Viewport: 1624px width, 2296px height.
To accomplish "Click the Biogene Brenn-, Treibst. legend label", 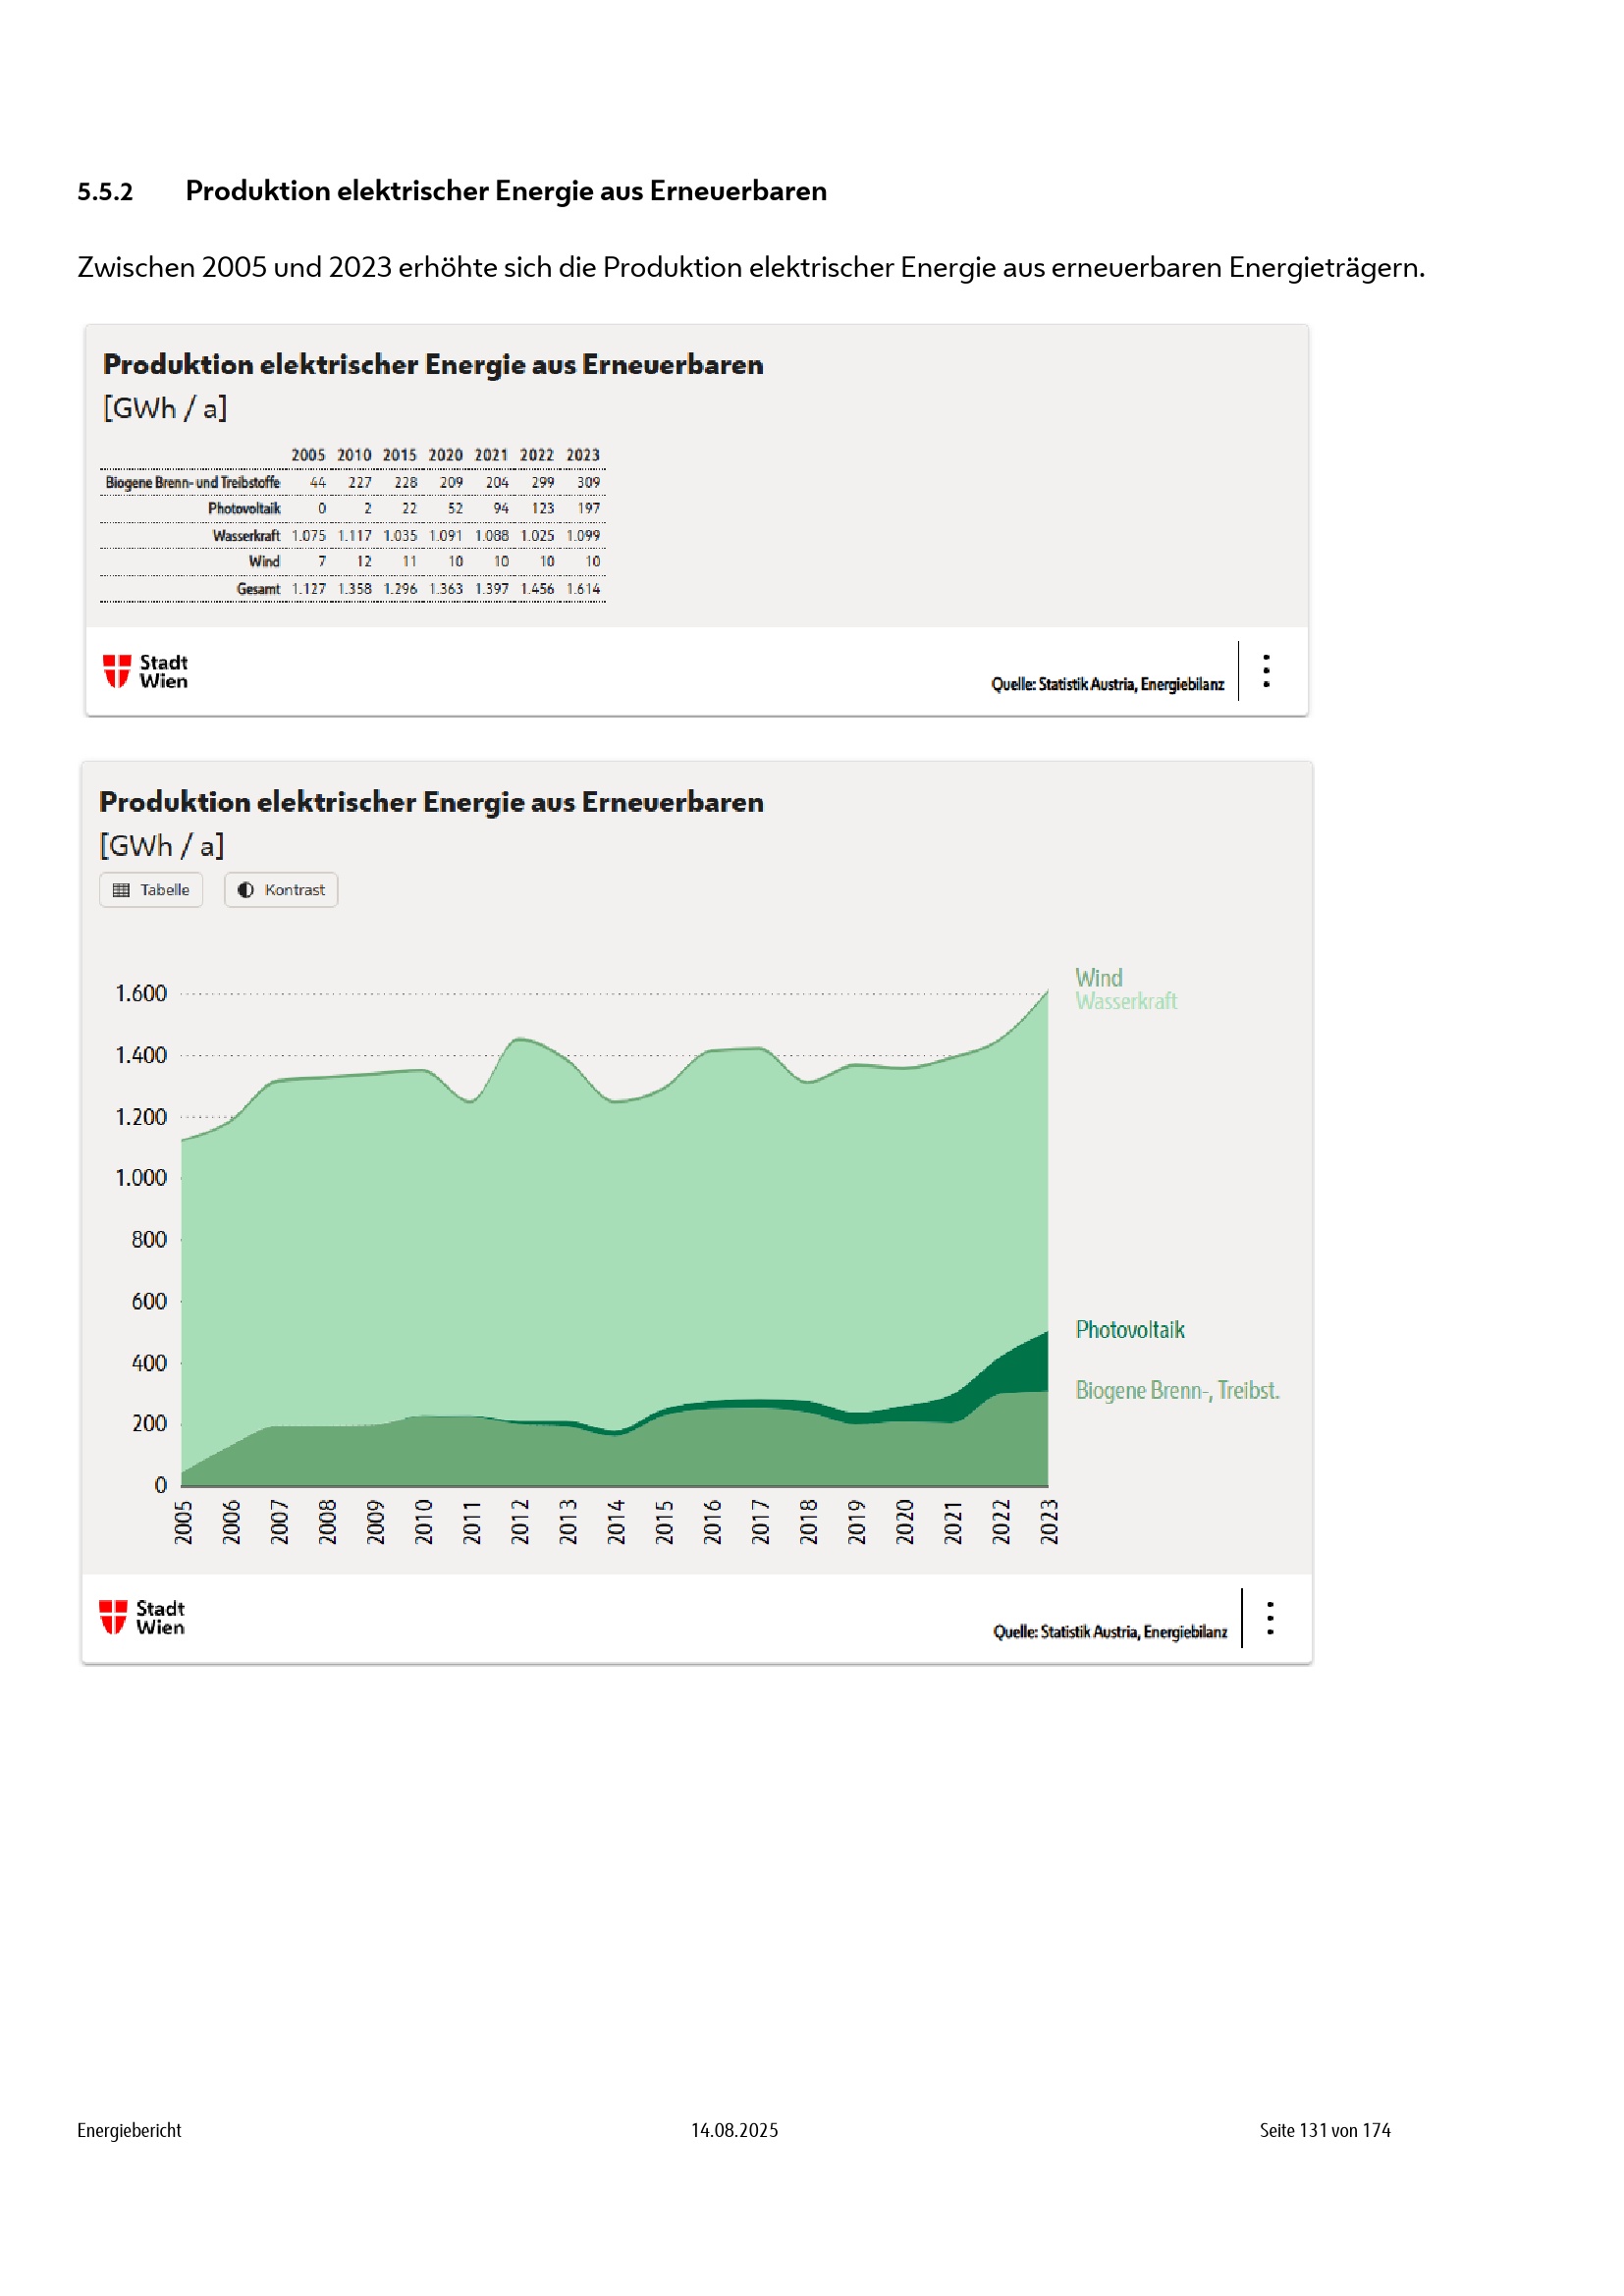I will 1176,1390.
